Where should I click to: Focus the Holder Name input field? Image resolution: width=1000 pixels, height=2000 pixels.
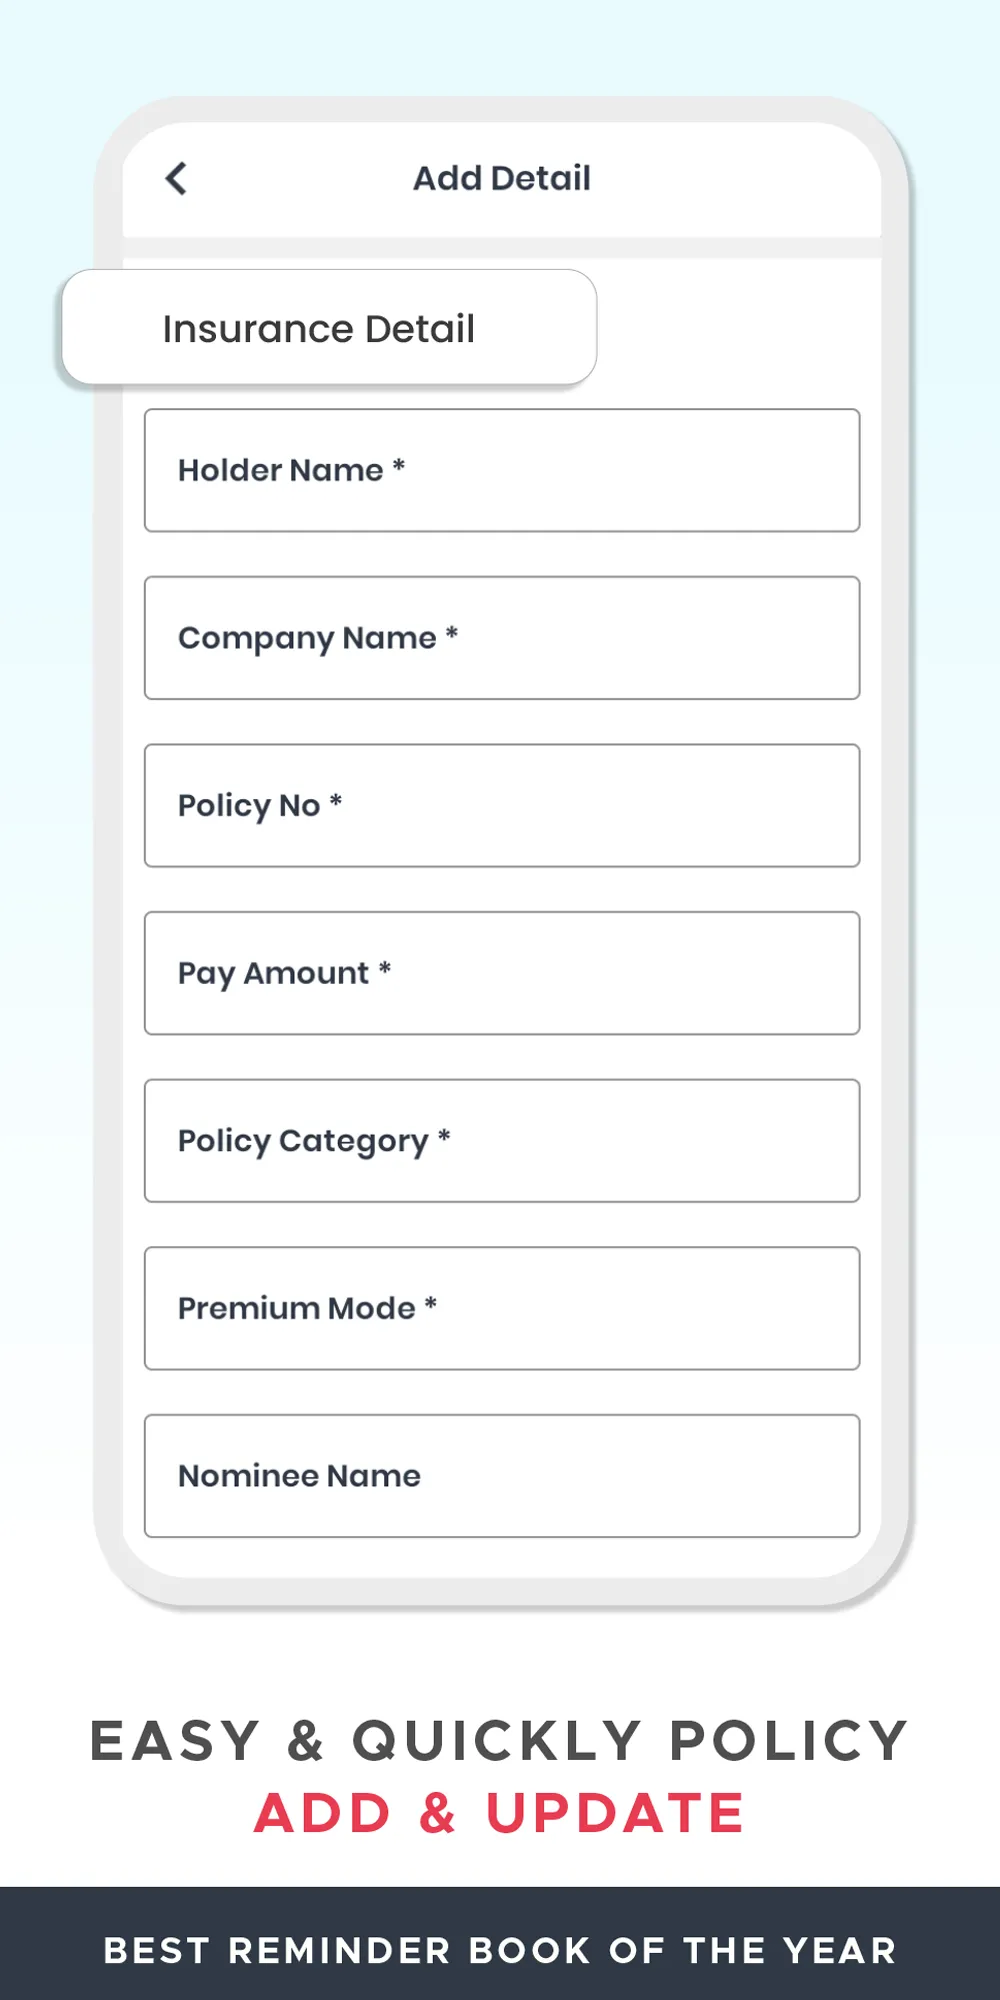pyautogui.click(x=502, y=470)
